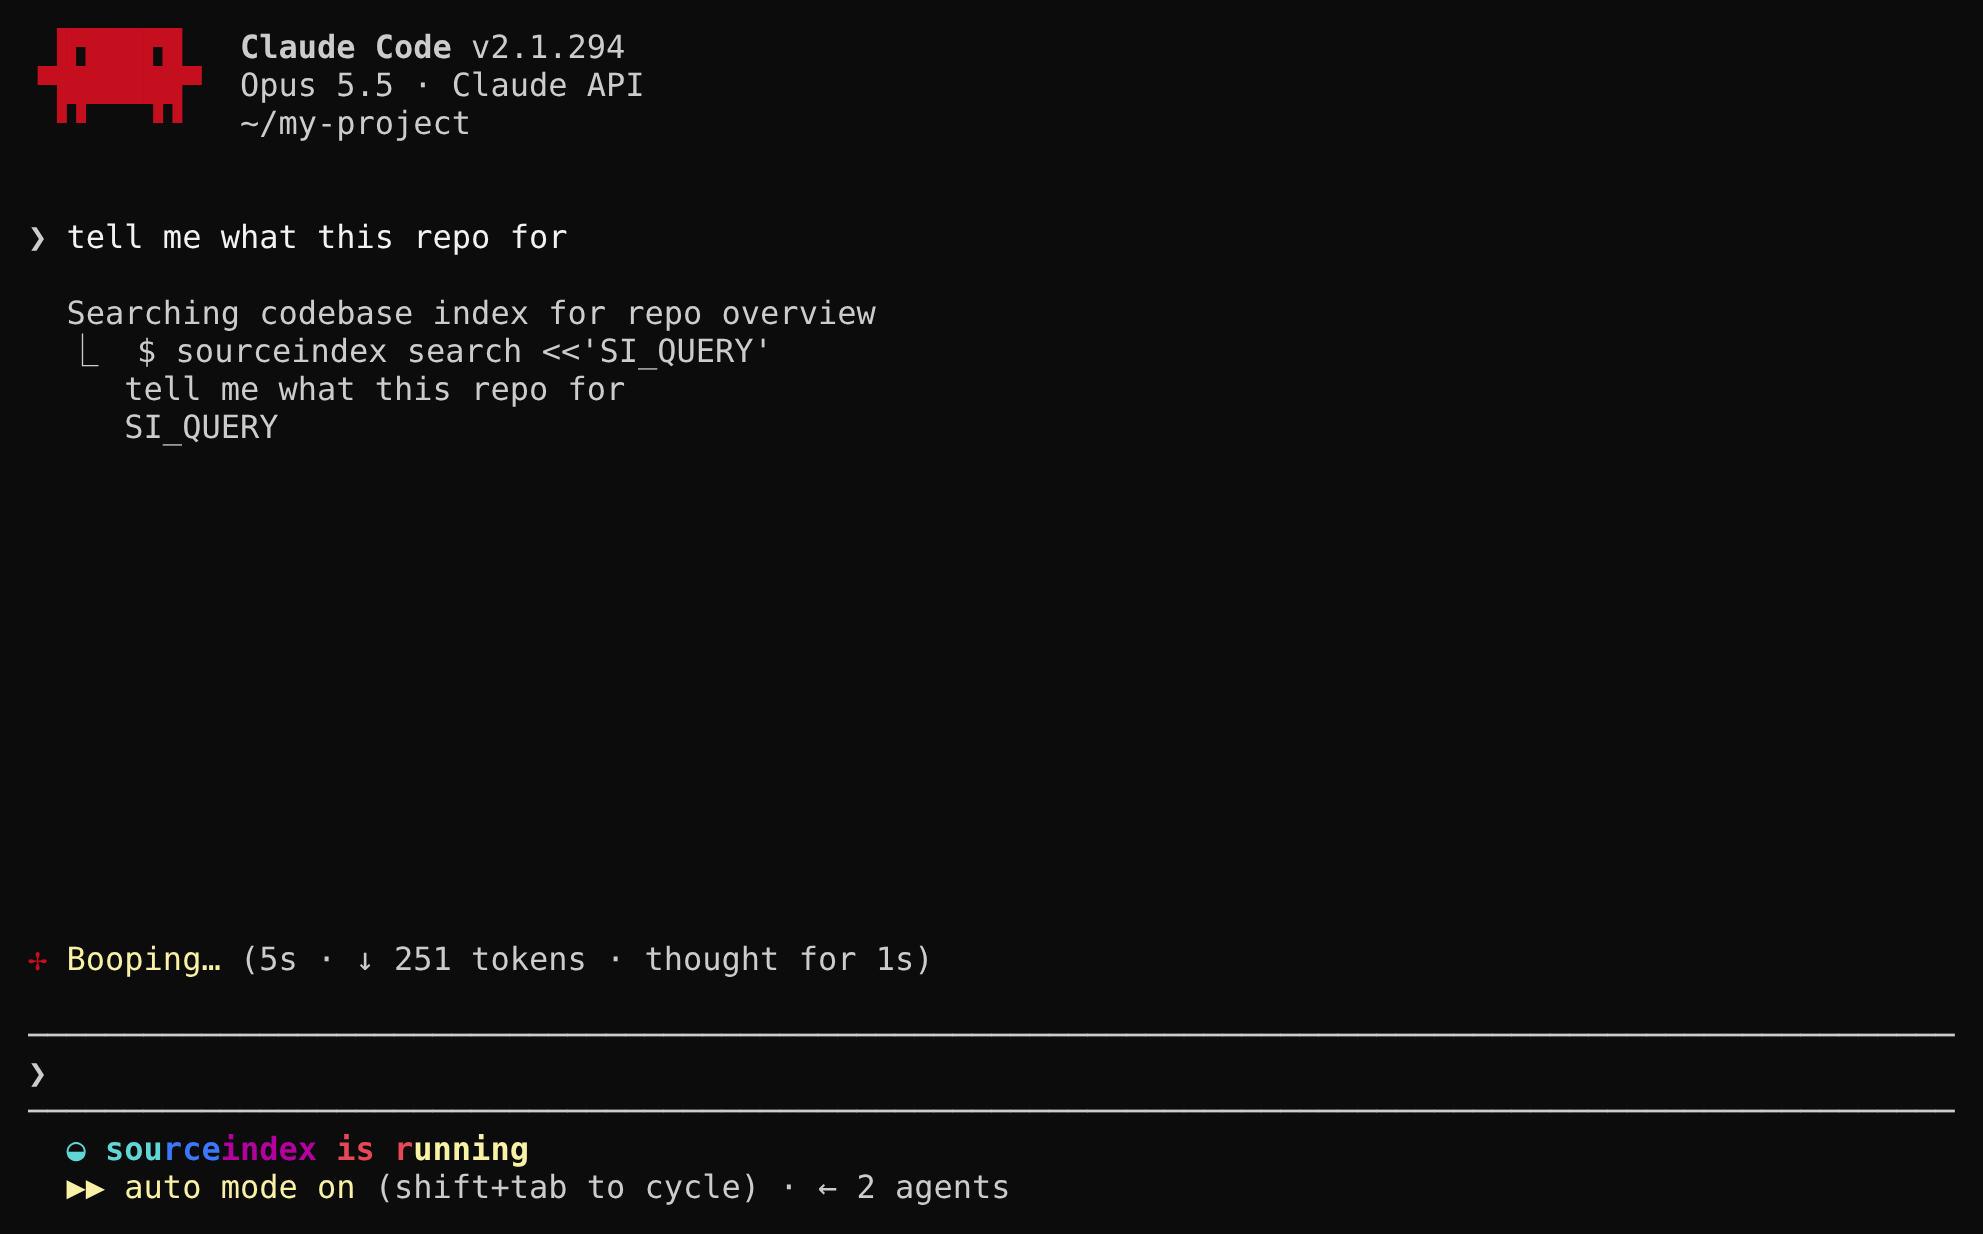The image size is (1983, 1234).
Task: Click the '(shift+tab to cycle)' hint
Action: 567,1188
